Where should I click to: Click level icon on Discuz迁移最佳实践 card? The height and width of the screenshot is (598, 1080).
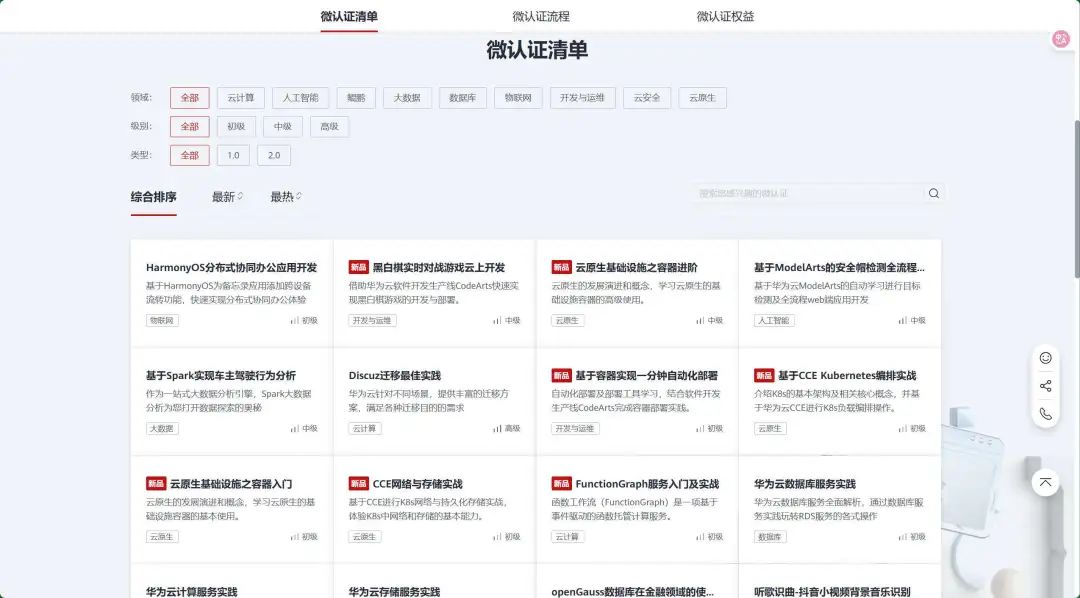coord(497,429)
